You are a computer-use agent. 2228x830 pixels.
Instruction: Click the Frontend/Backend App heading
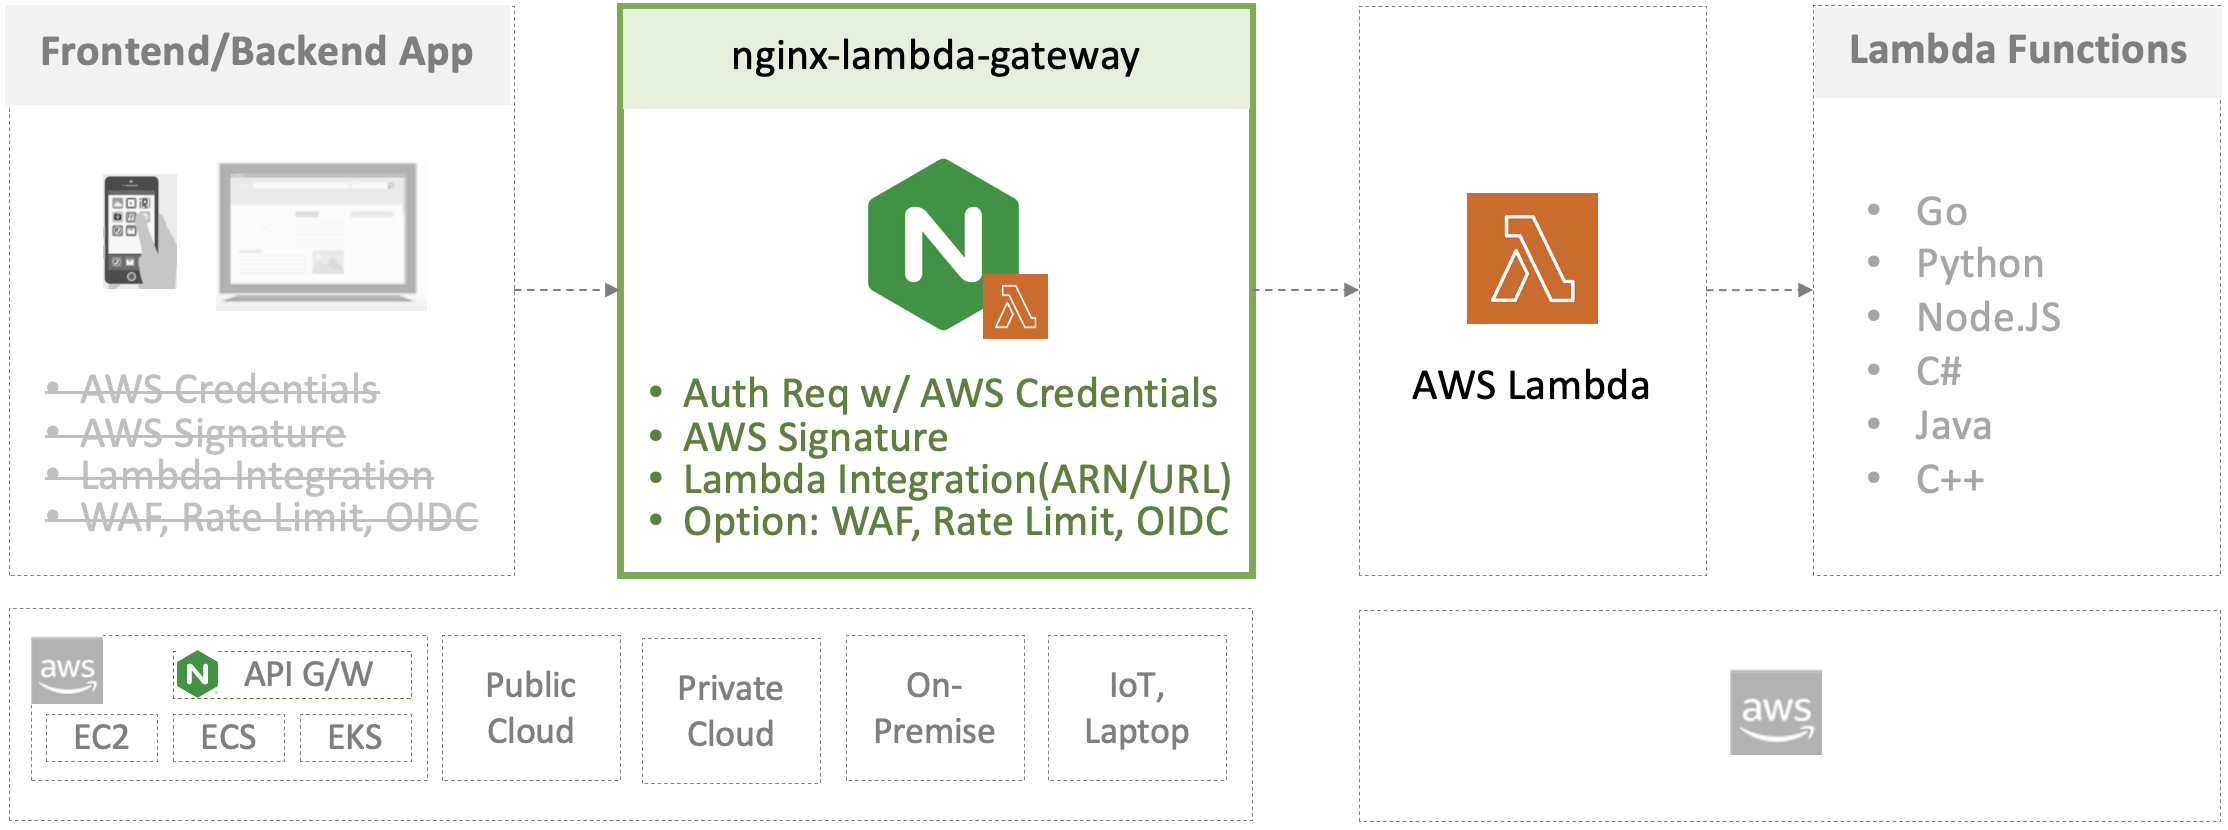coord(257,52)
